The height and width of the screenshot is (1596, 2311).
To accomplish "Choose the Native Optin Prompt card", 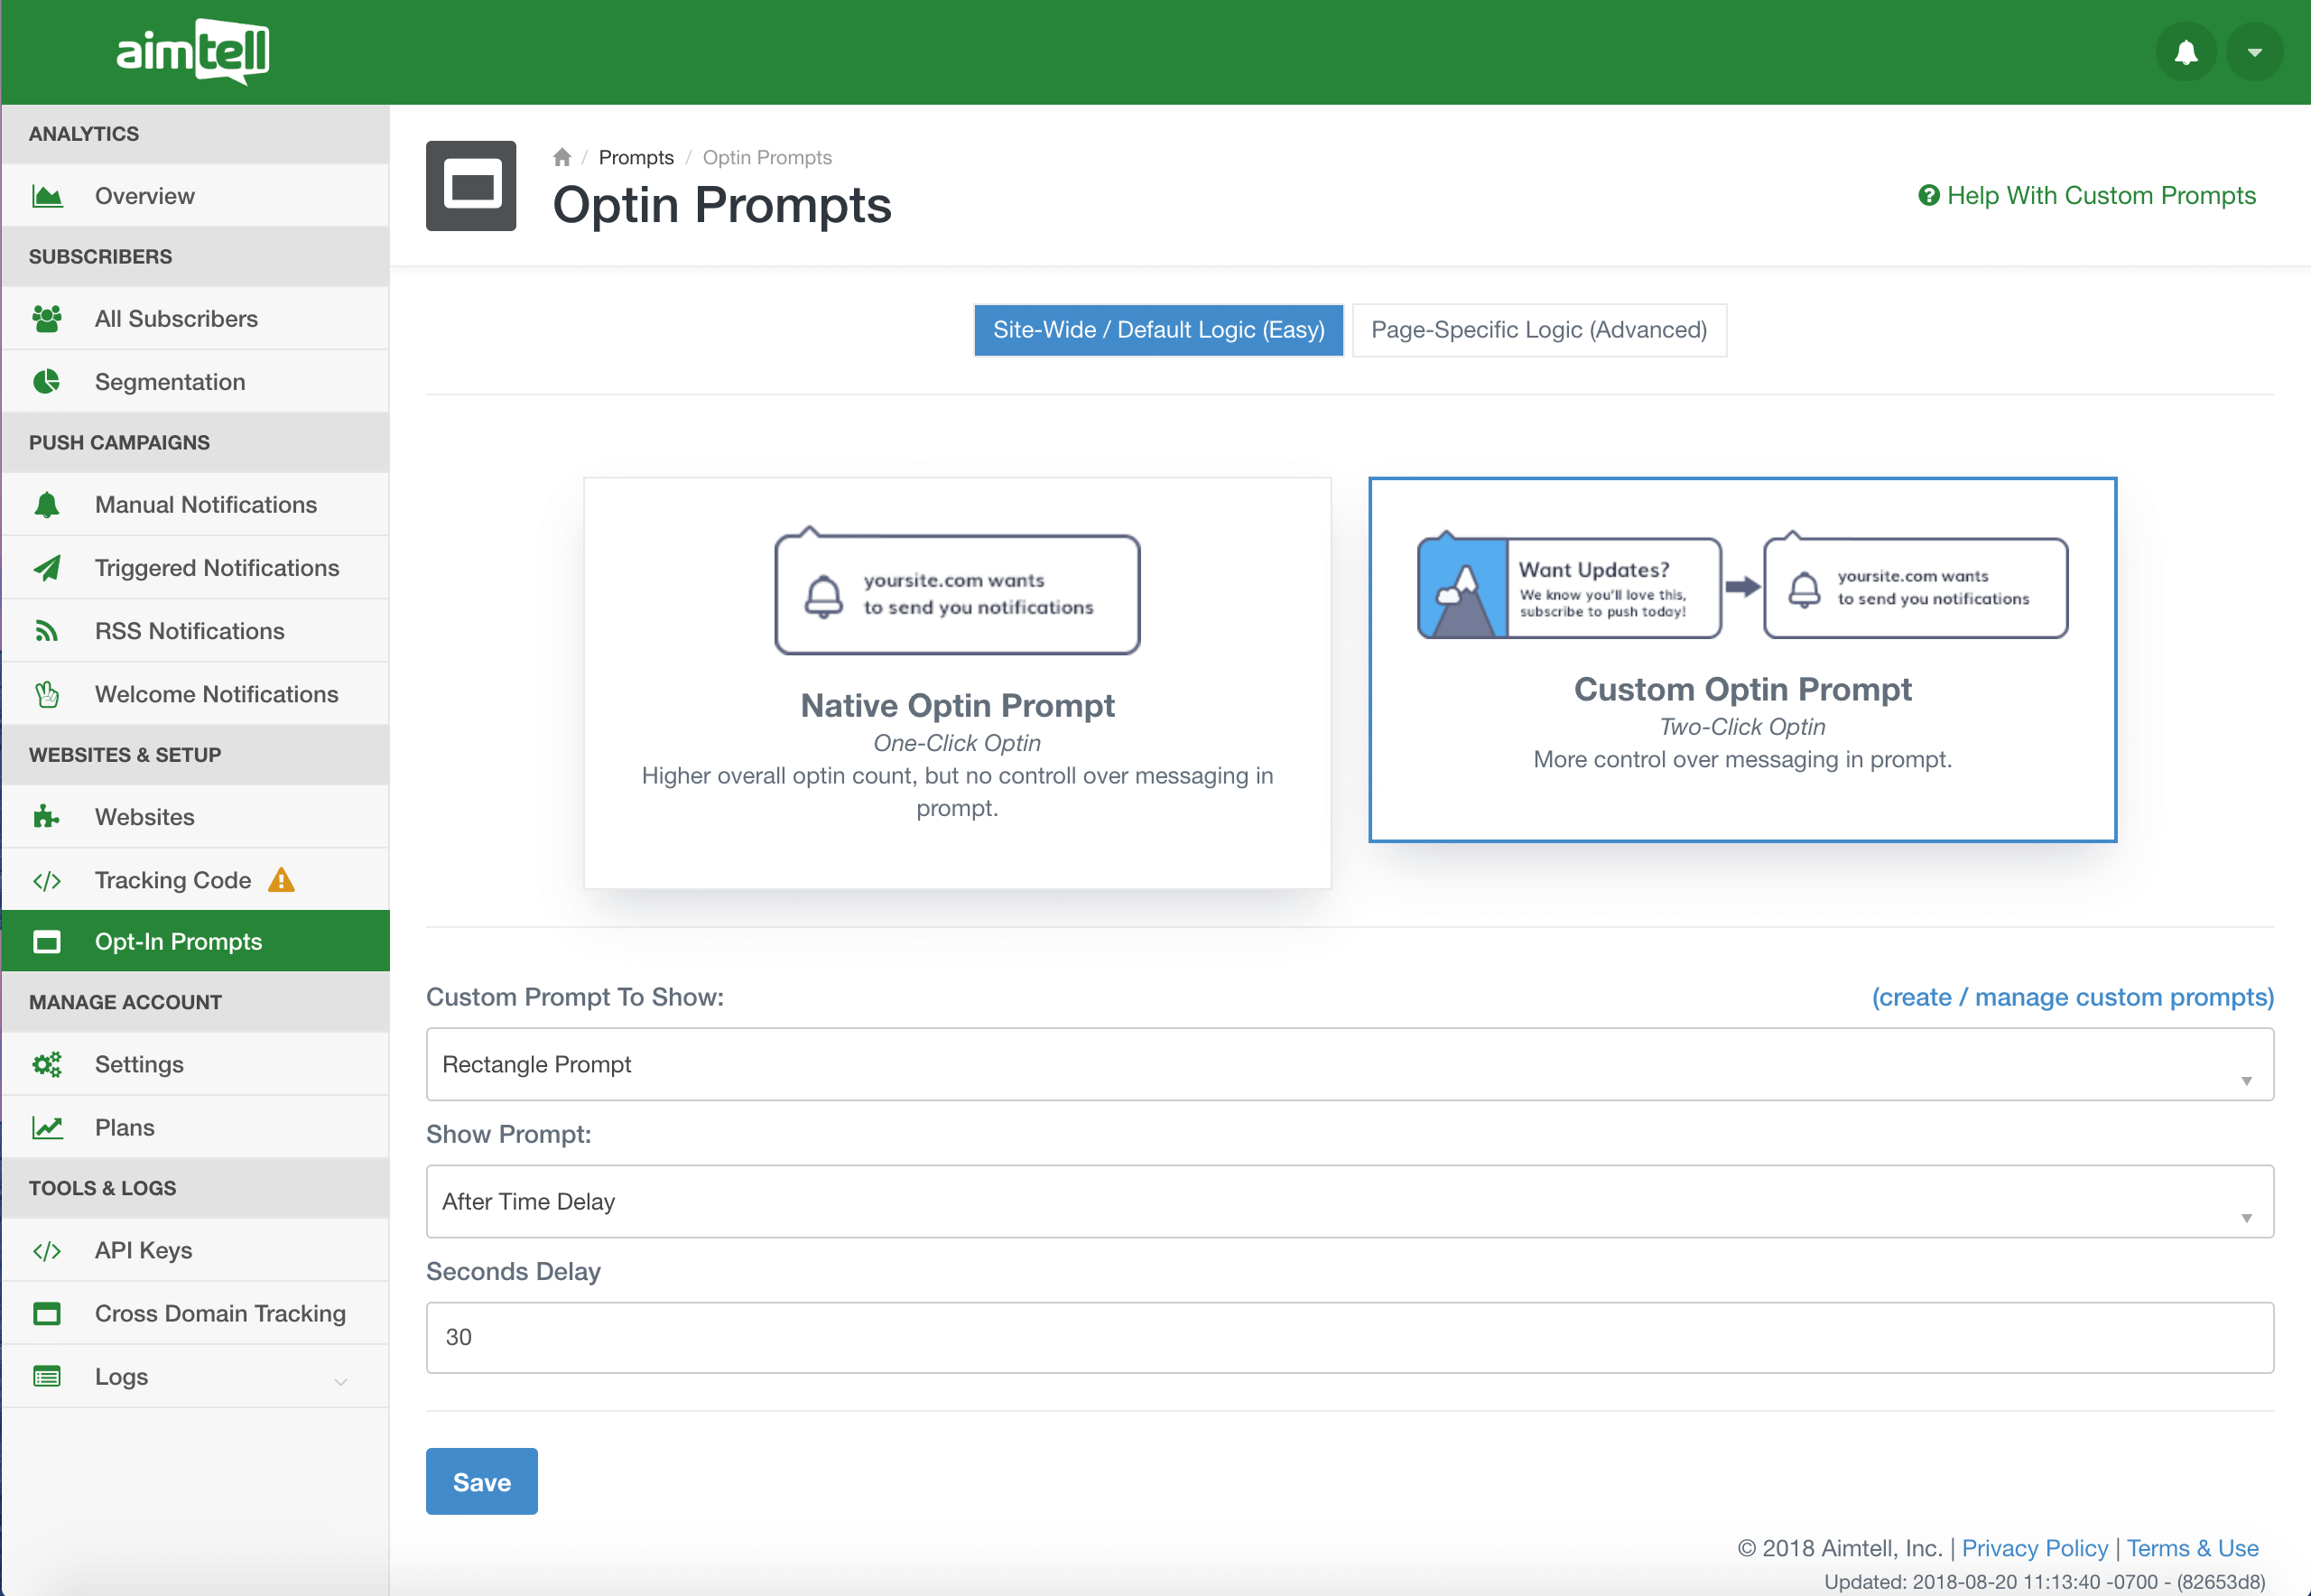I will [957, 683].
